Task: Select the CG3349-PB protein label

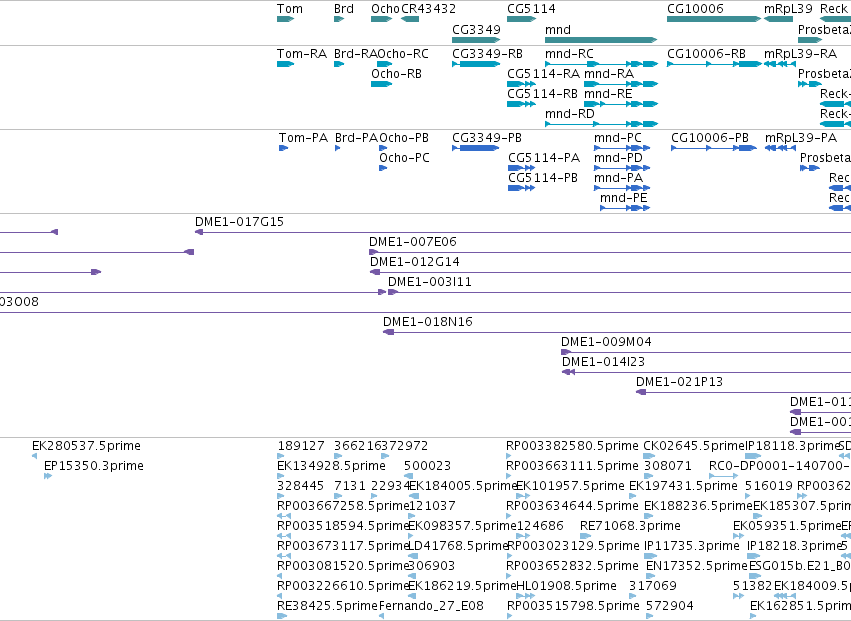Action: (487, 138)
